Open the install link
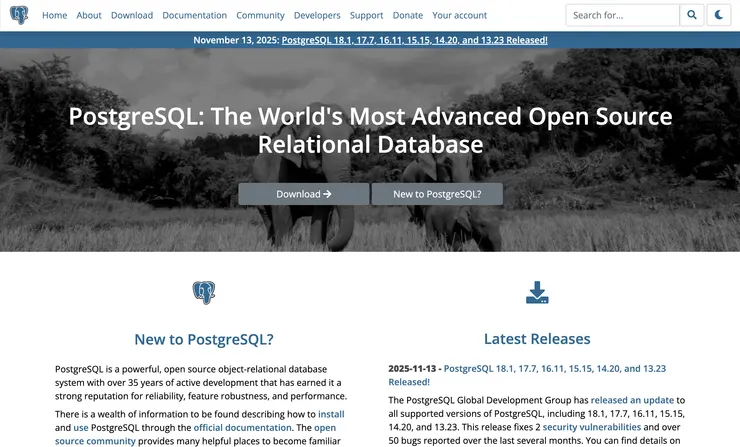740x447 pixels. pos(331,414)
